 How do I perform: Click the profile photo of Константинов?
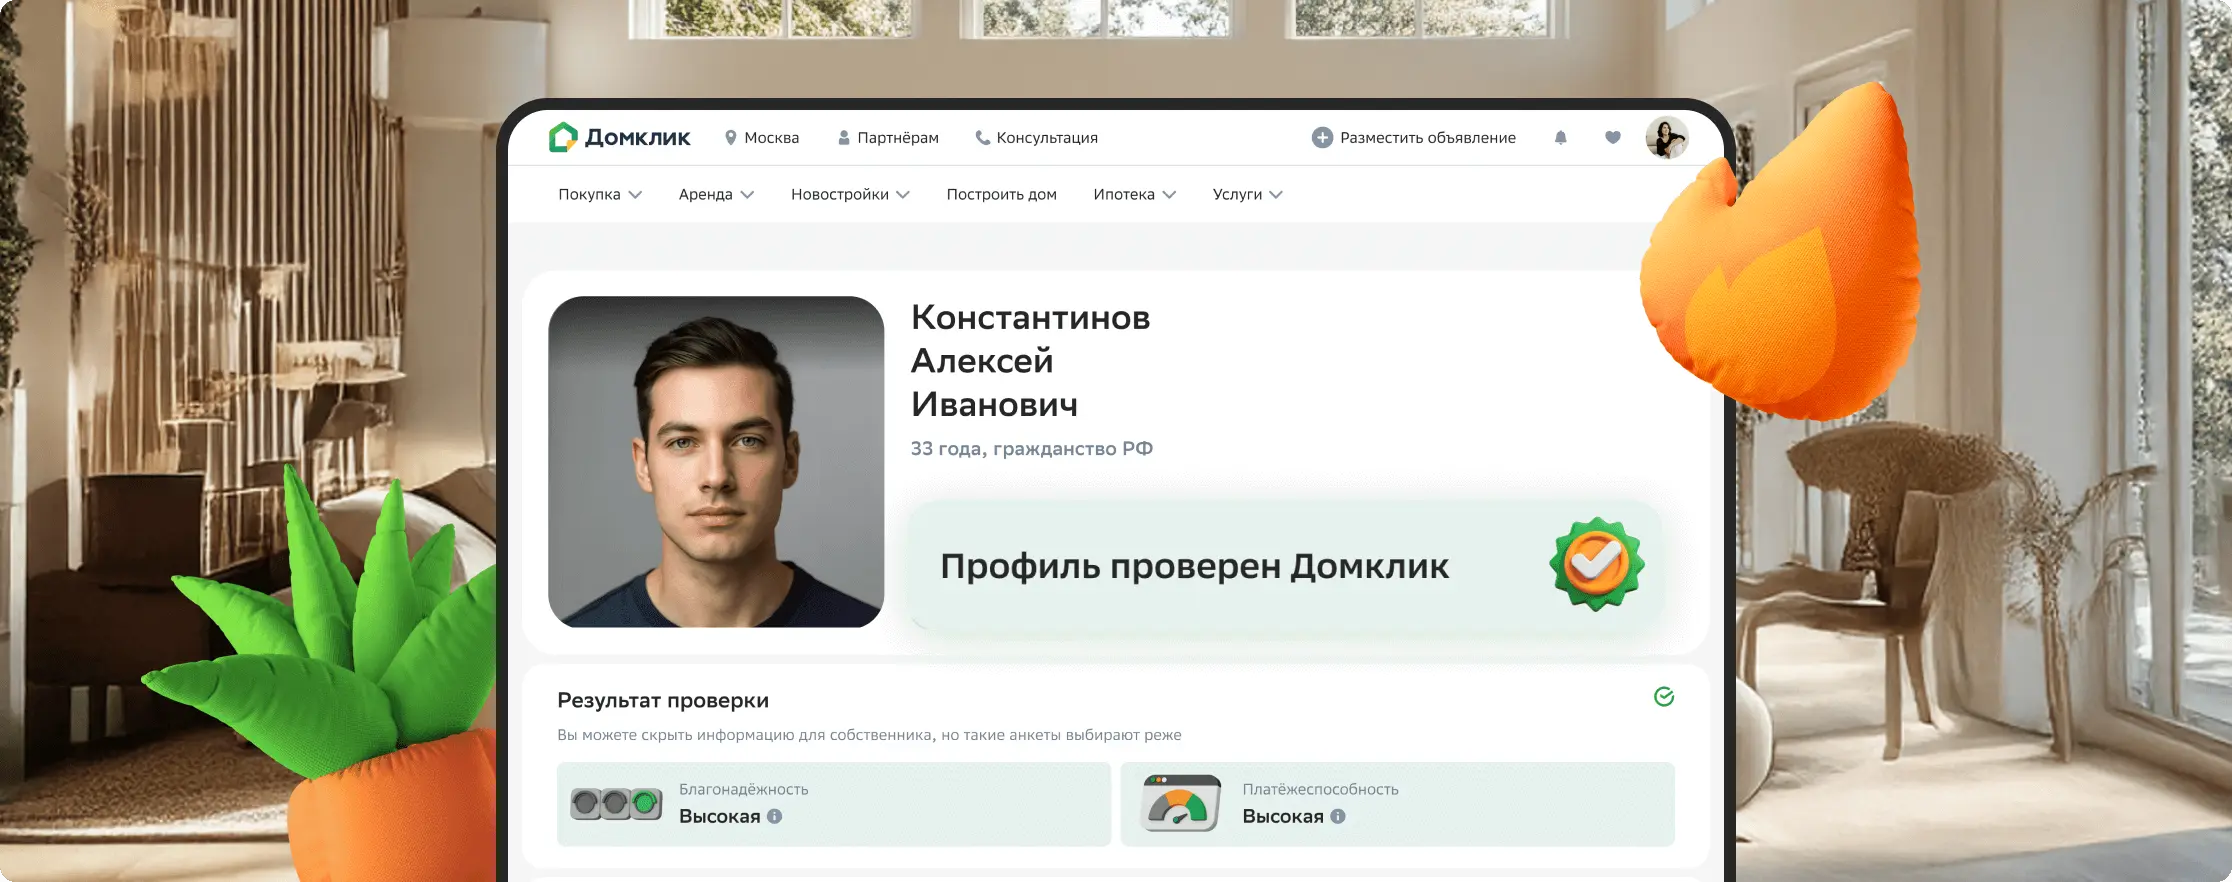(x=716, y=462)
